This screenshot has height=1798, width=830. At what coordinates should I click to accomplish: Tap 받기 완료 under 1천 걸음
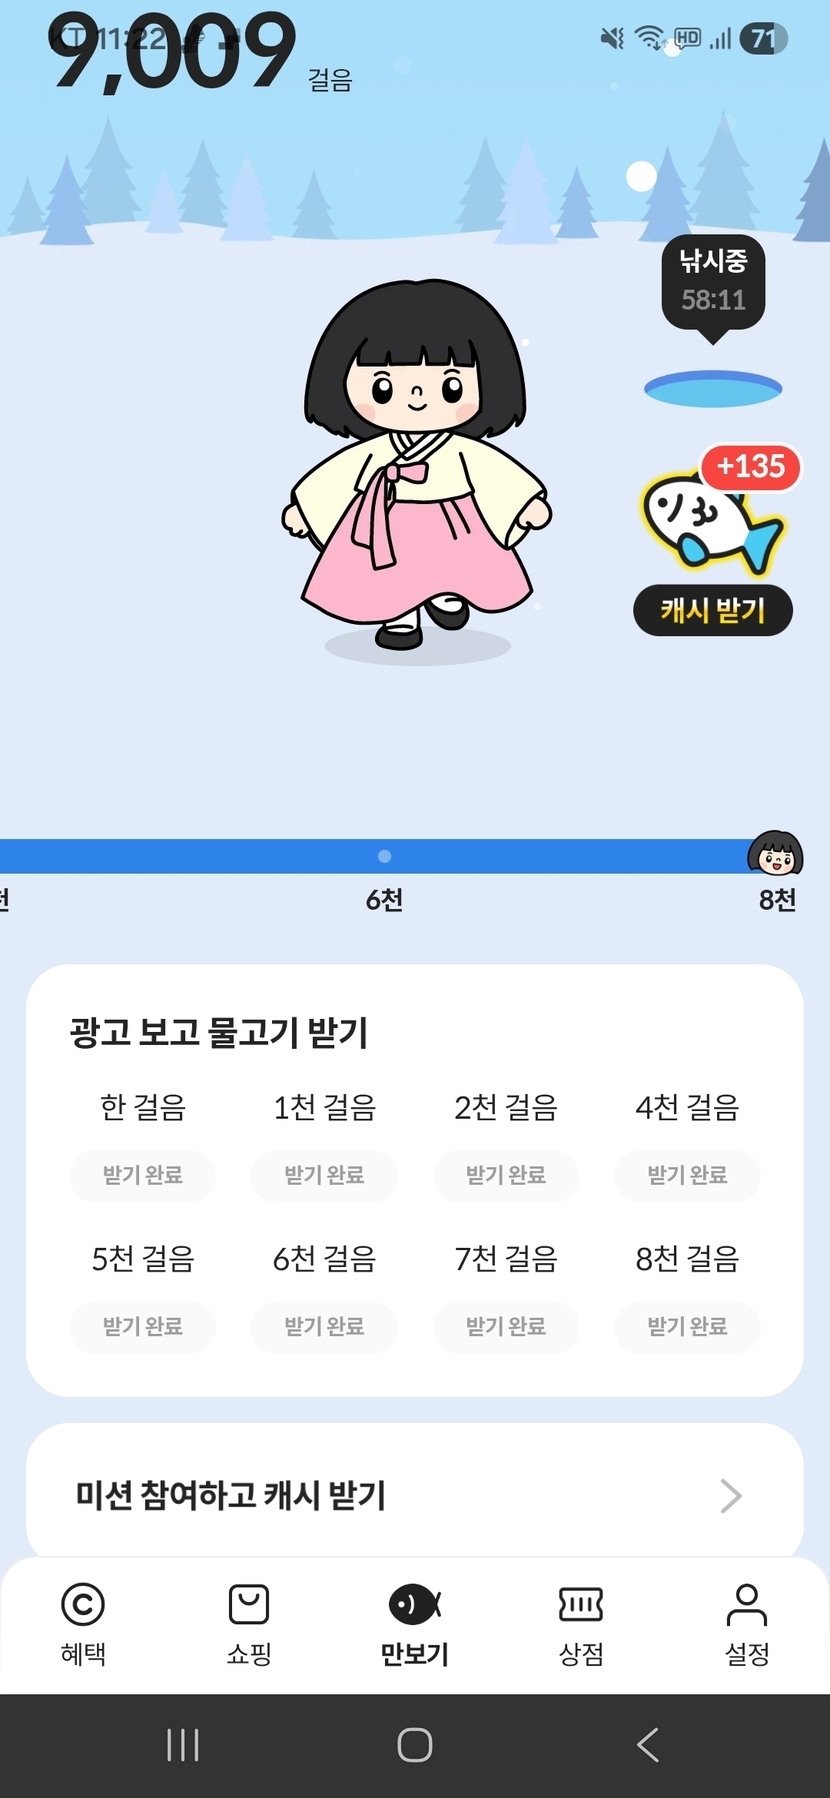(x=324, y=1175)
